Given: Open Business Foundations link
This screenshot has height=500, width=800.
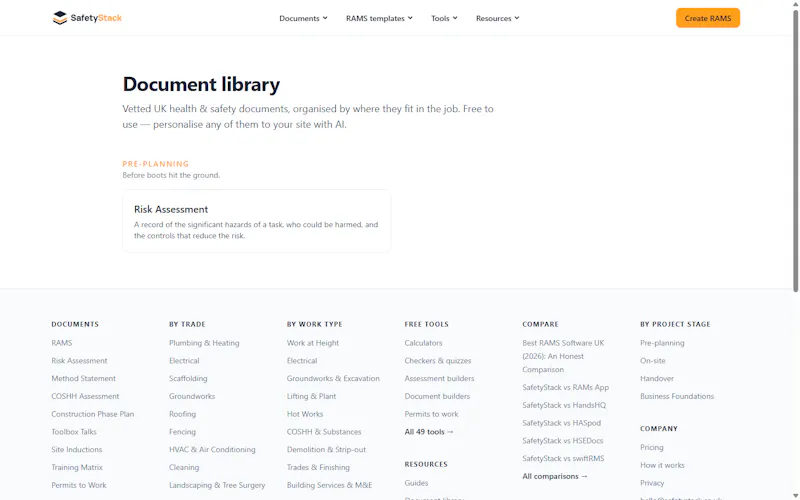Looking at the screenshot, I should click(677, 396).
